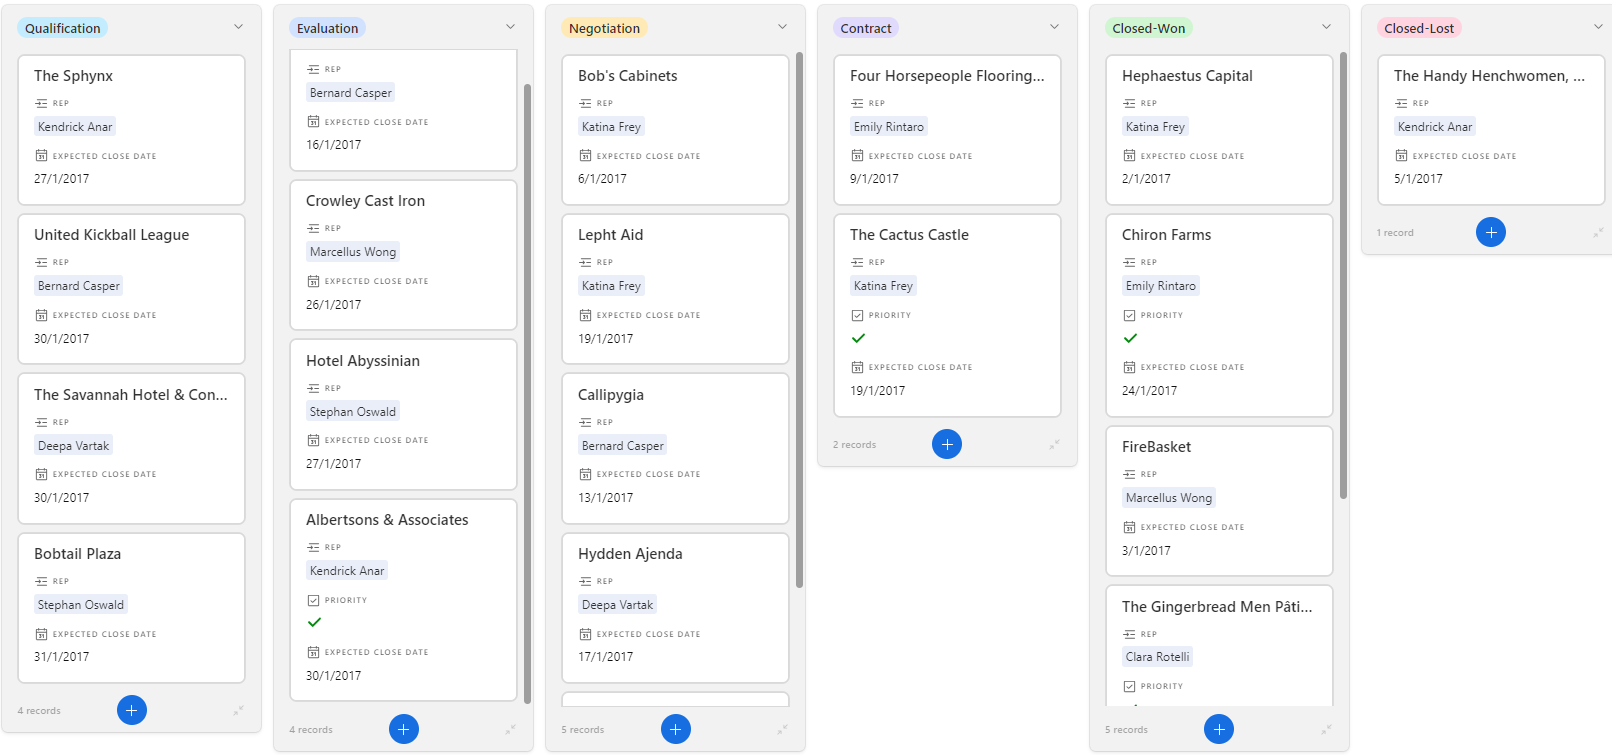The height and width of the screenshot is (755, 1612).
Task: Click the Negotiation stack label
Action: point(604,28)
